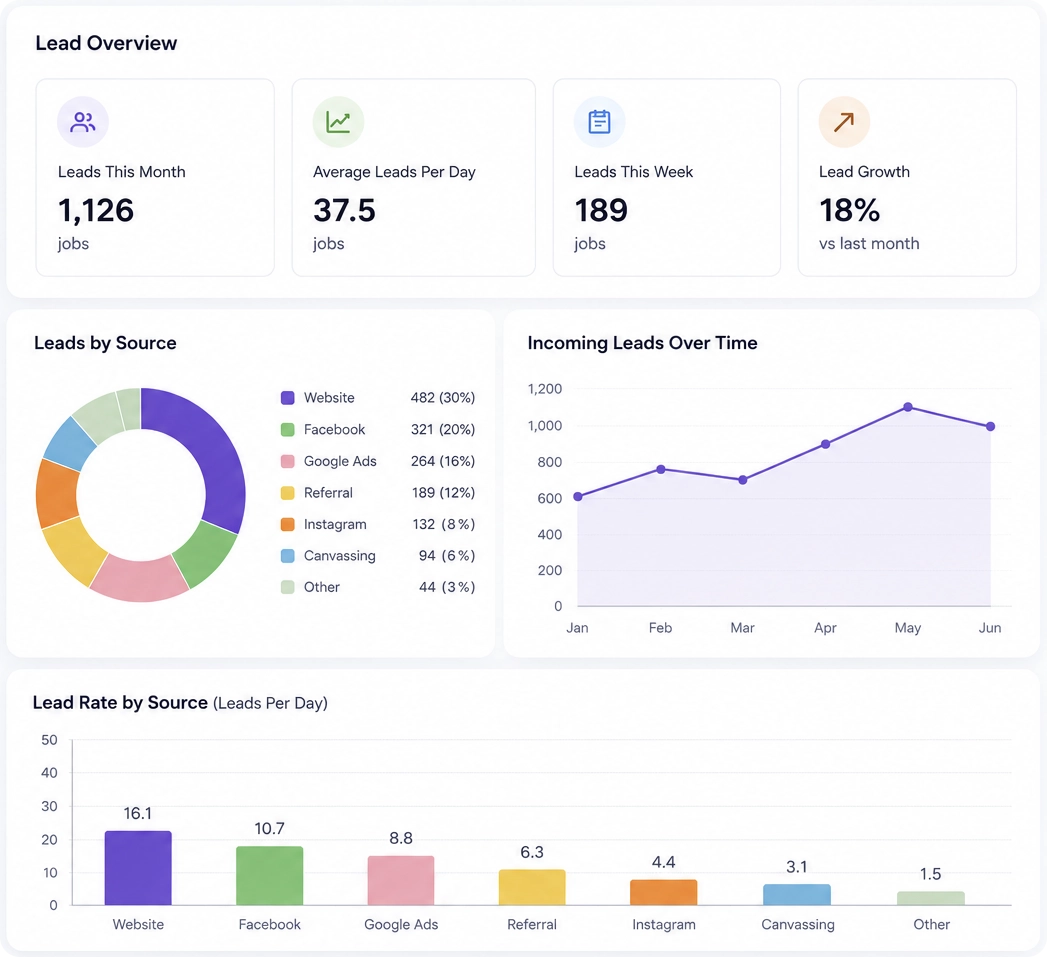
Task: Click the 18% lead growth value
Action: click(x=849, y=210)
